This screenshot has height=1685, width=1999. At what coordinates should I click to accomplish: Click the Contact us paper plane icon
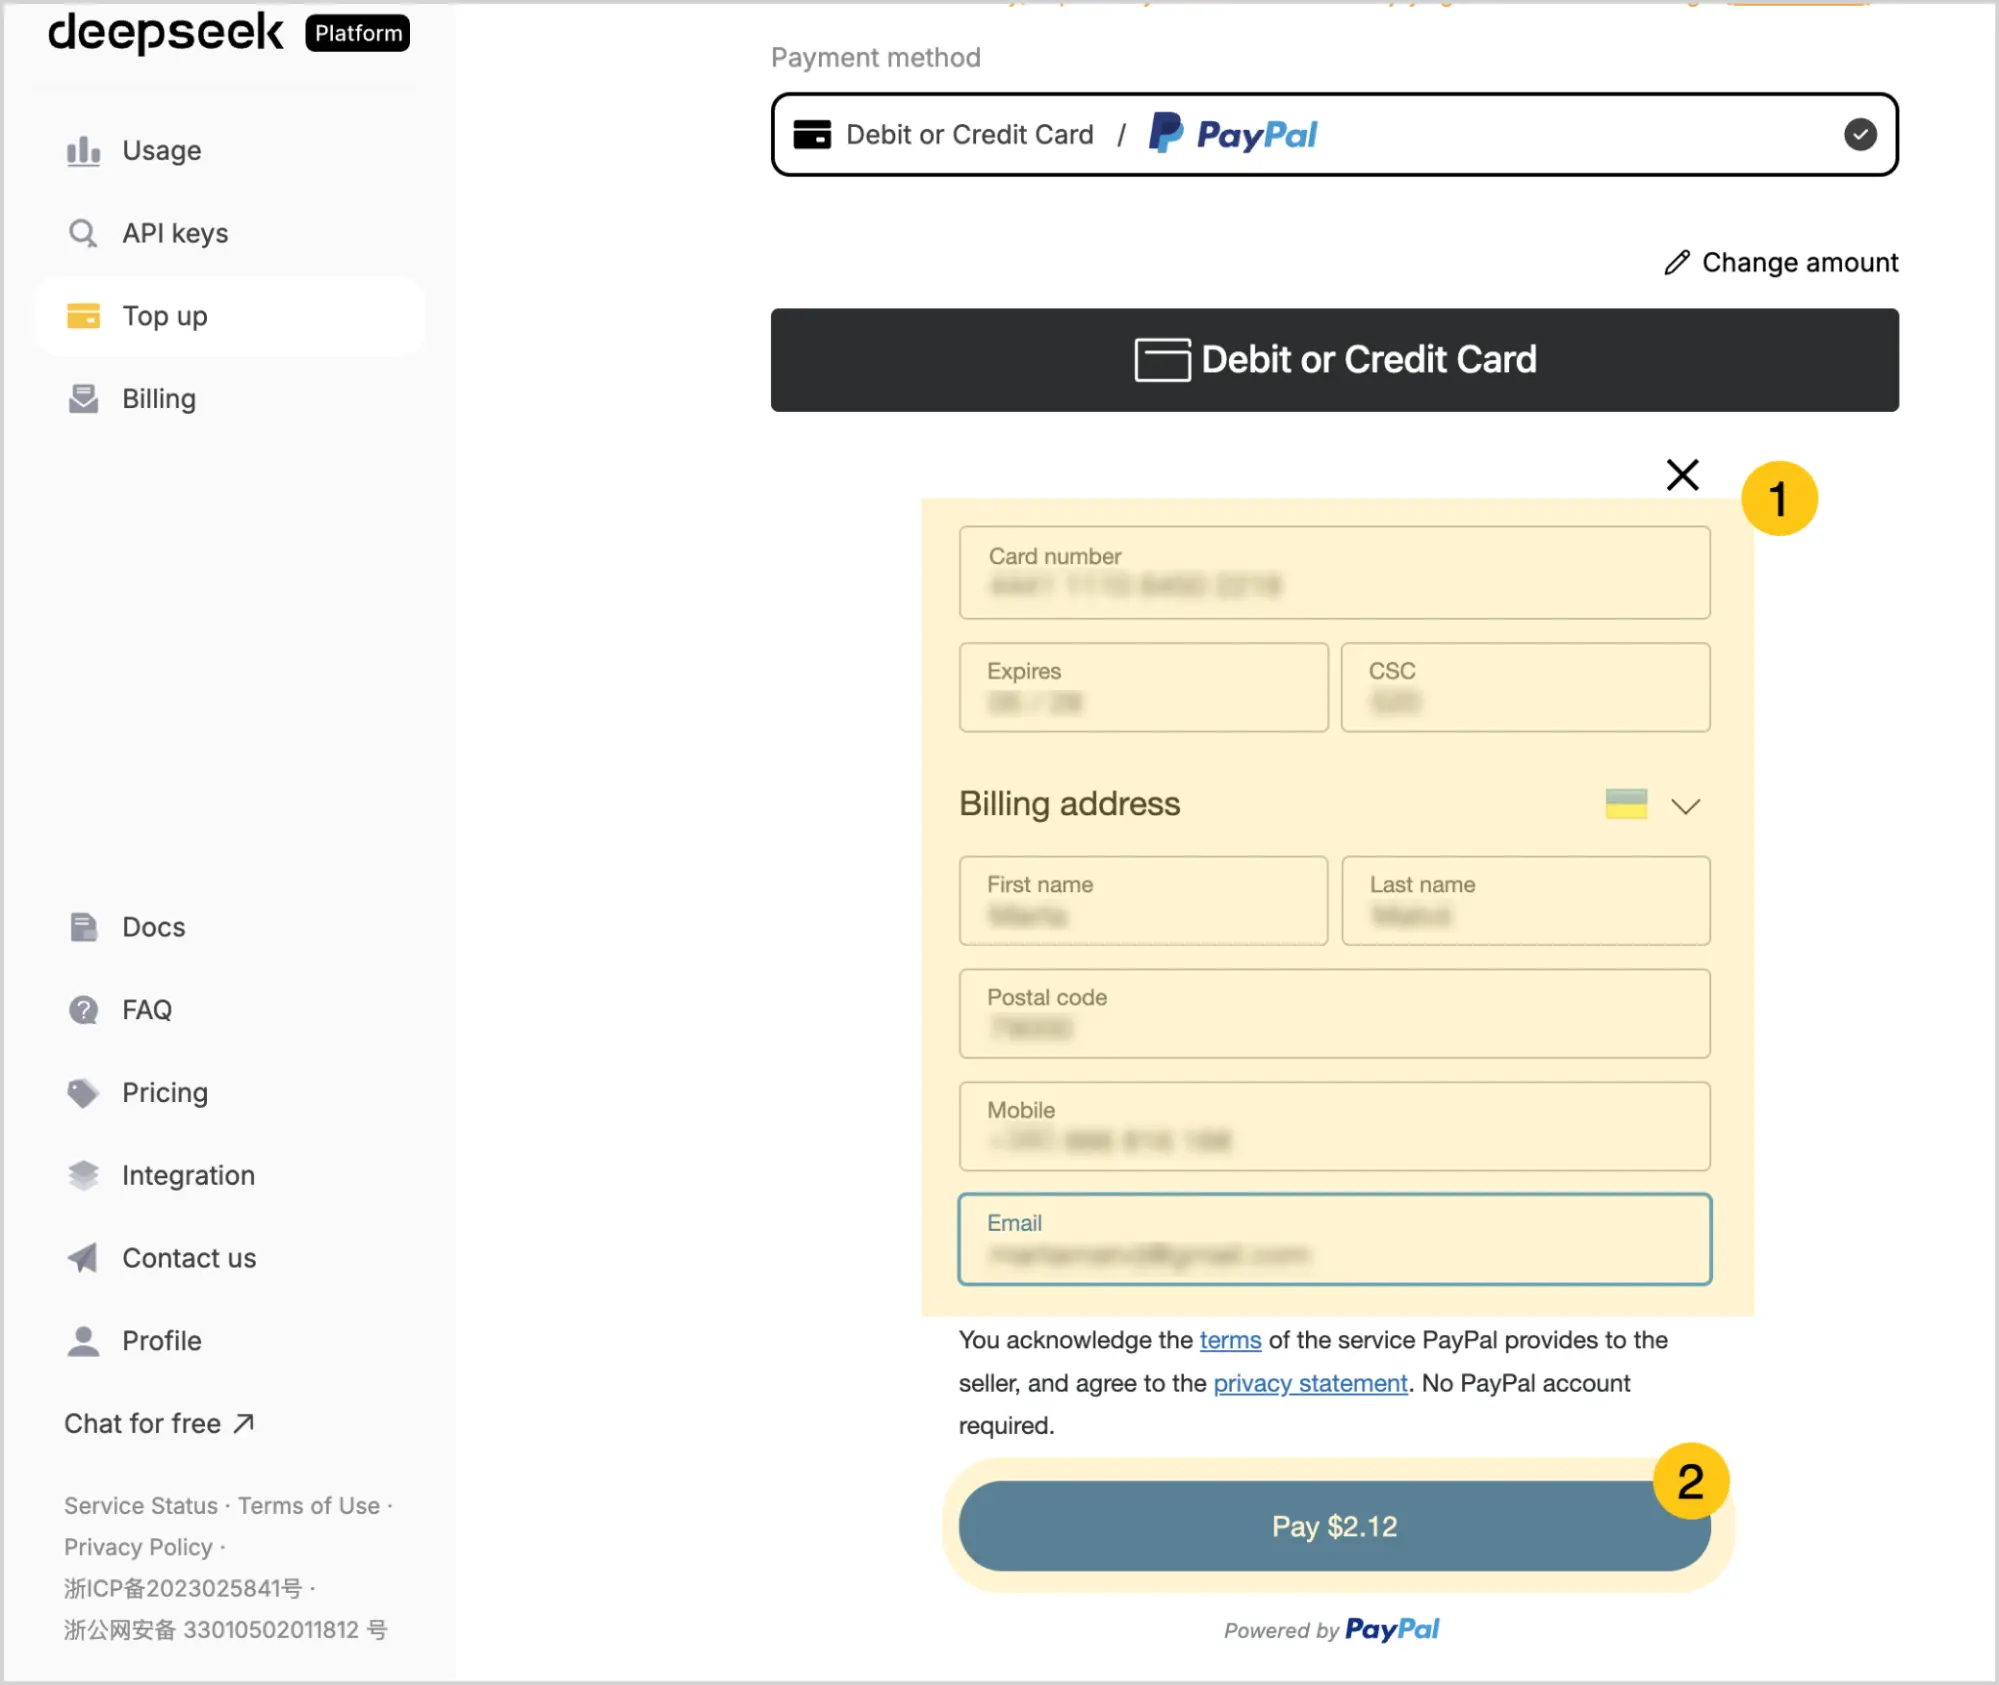pos(83,1258)
